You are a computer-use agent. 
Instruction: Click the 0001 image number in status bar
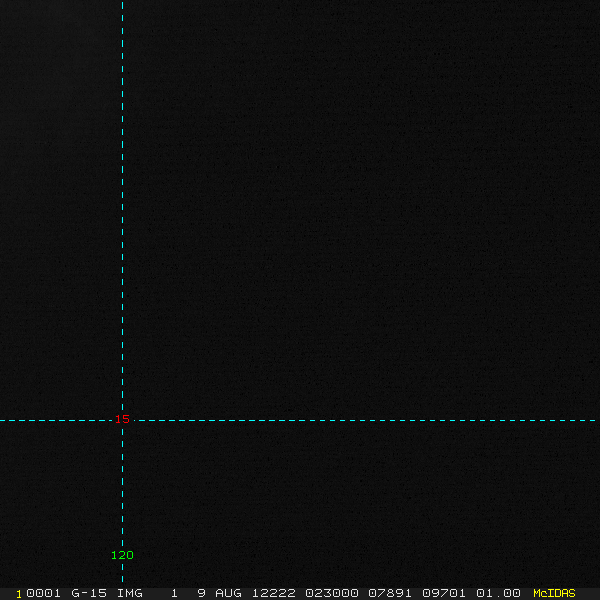43,593
